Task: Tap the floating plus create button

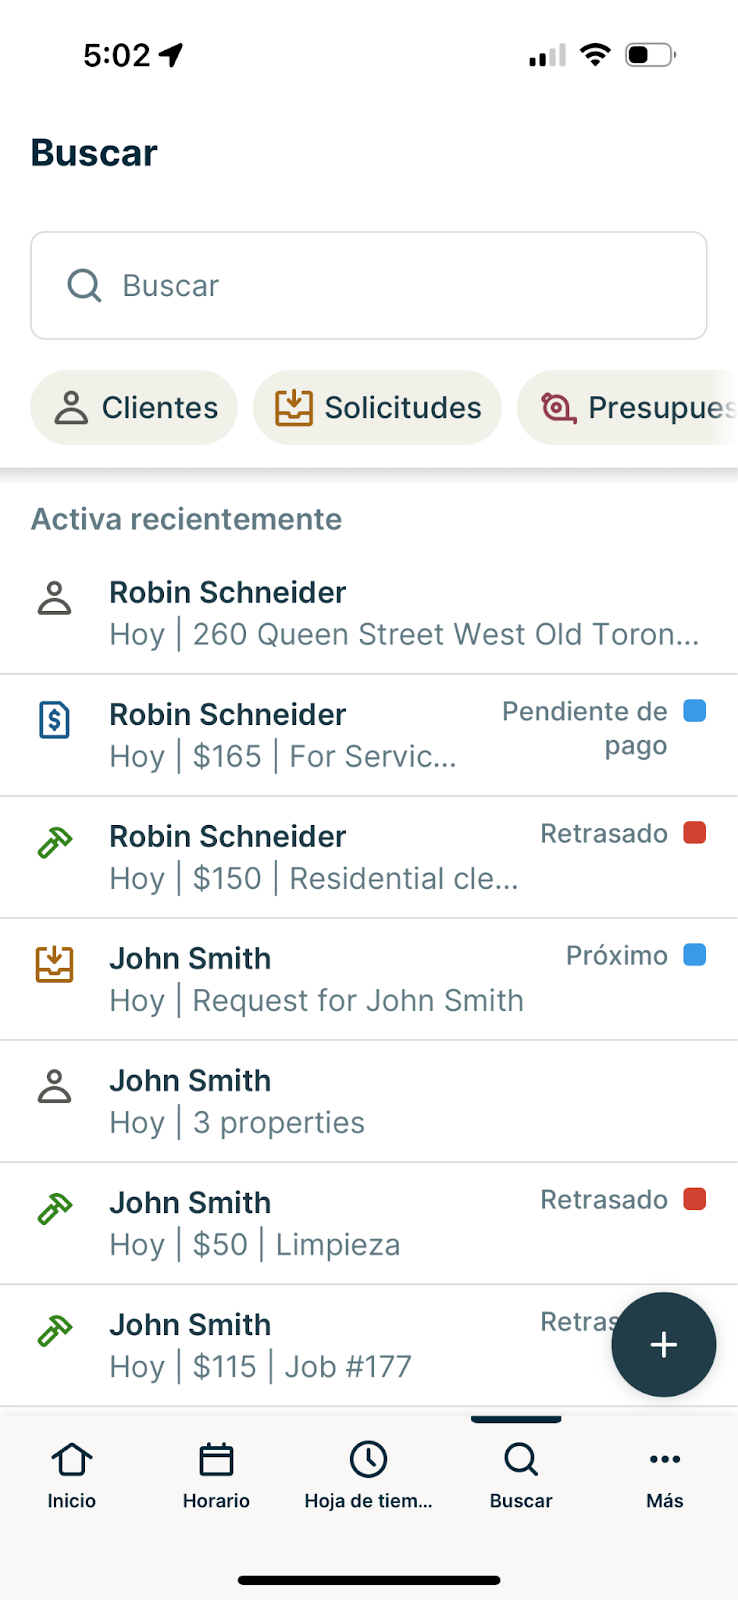Action: 663,1344
